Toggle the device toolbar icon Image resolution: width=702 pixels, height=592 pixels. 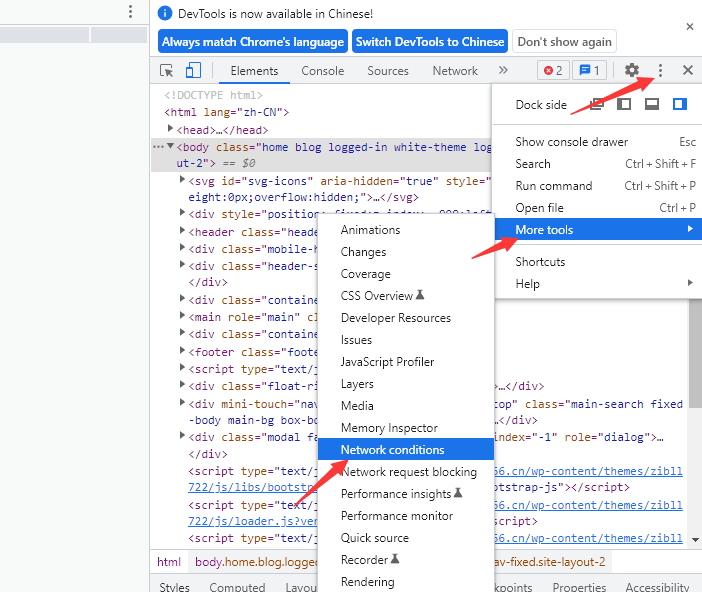coord(193,71)
